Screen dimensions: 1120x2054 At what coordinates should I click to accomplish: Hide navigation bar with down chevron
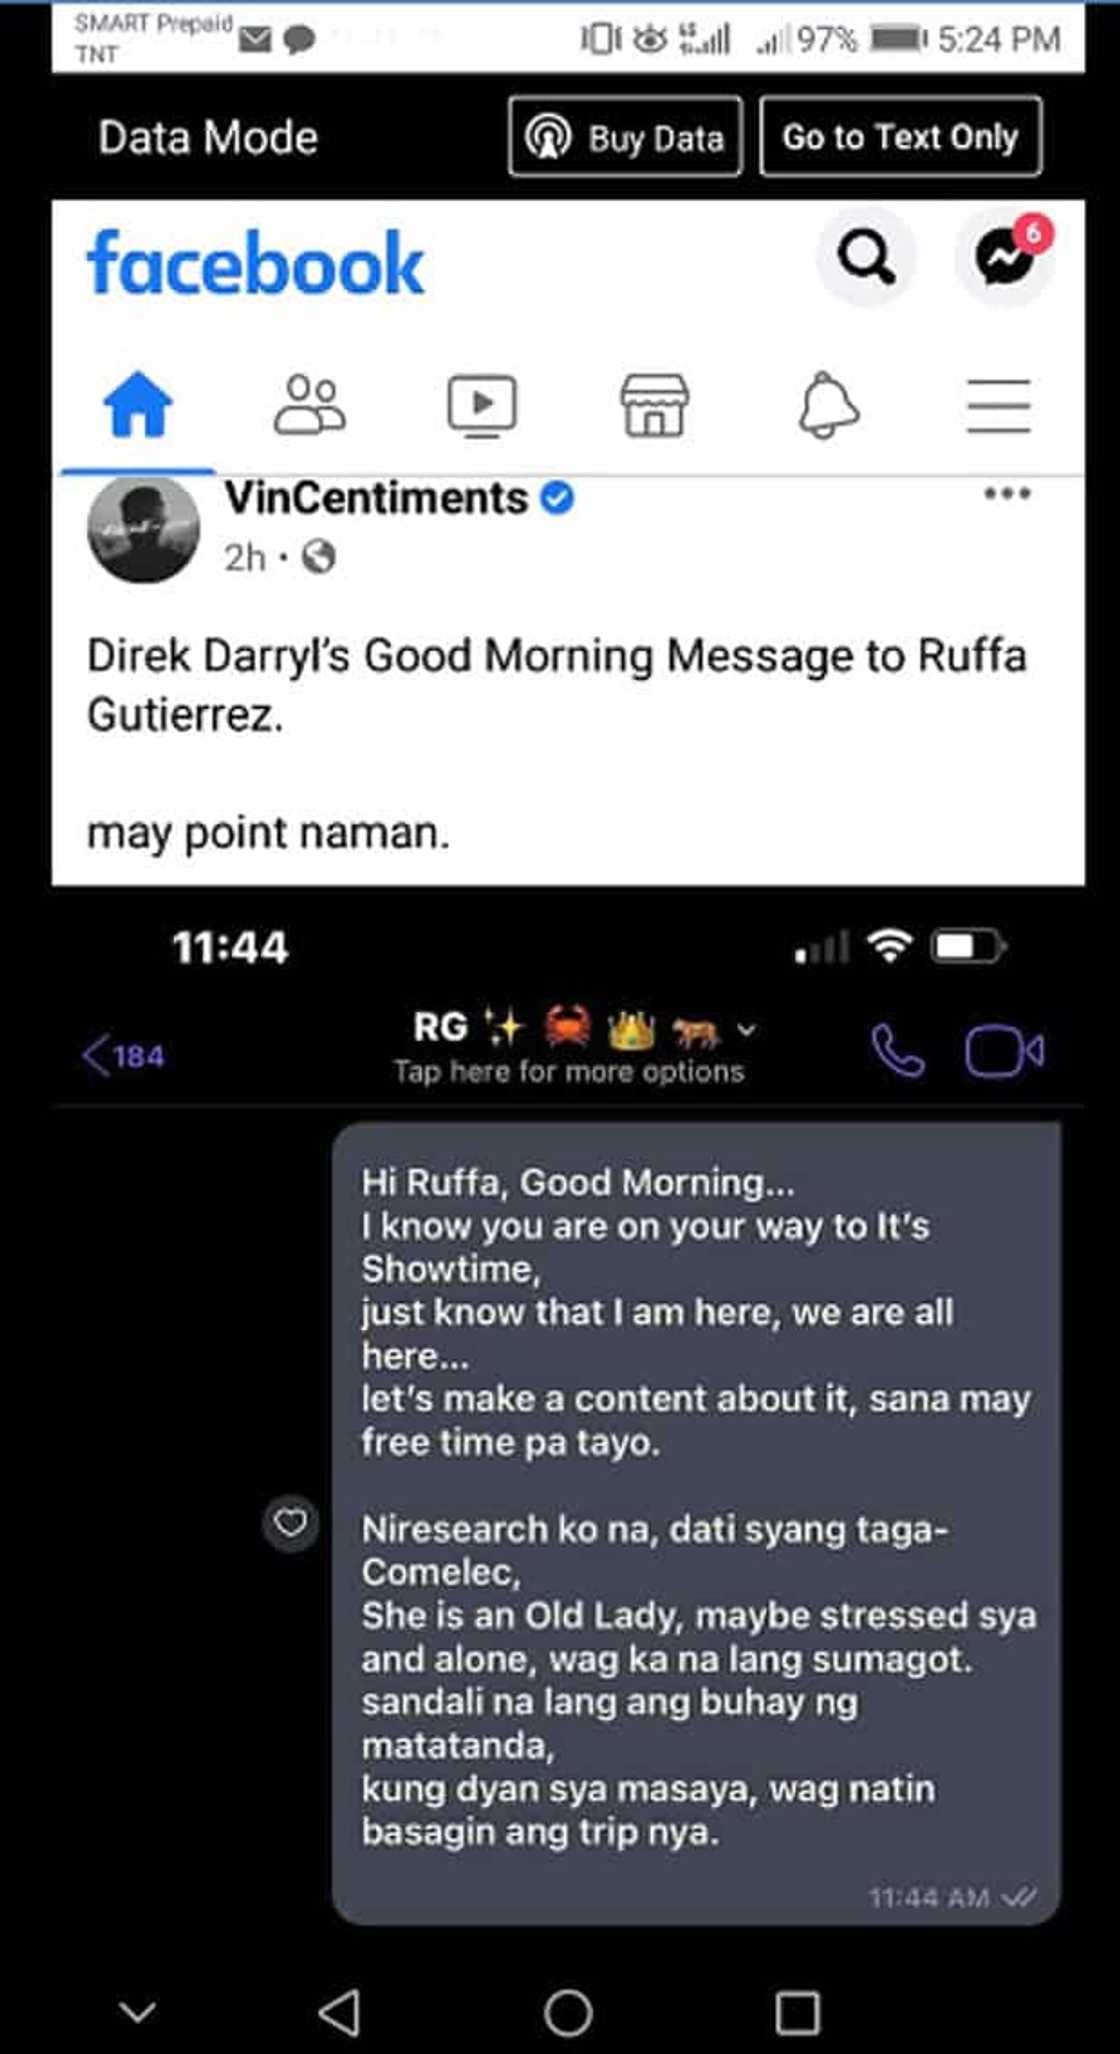point(137,2011)
